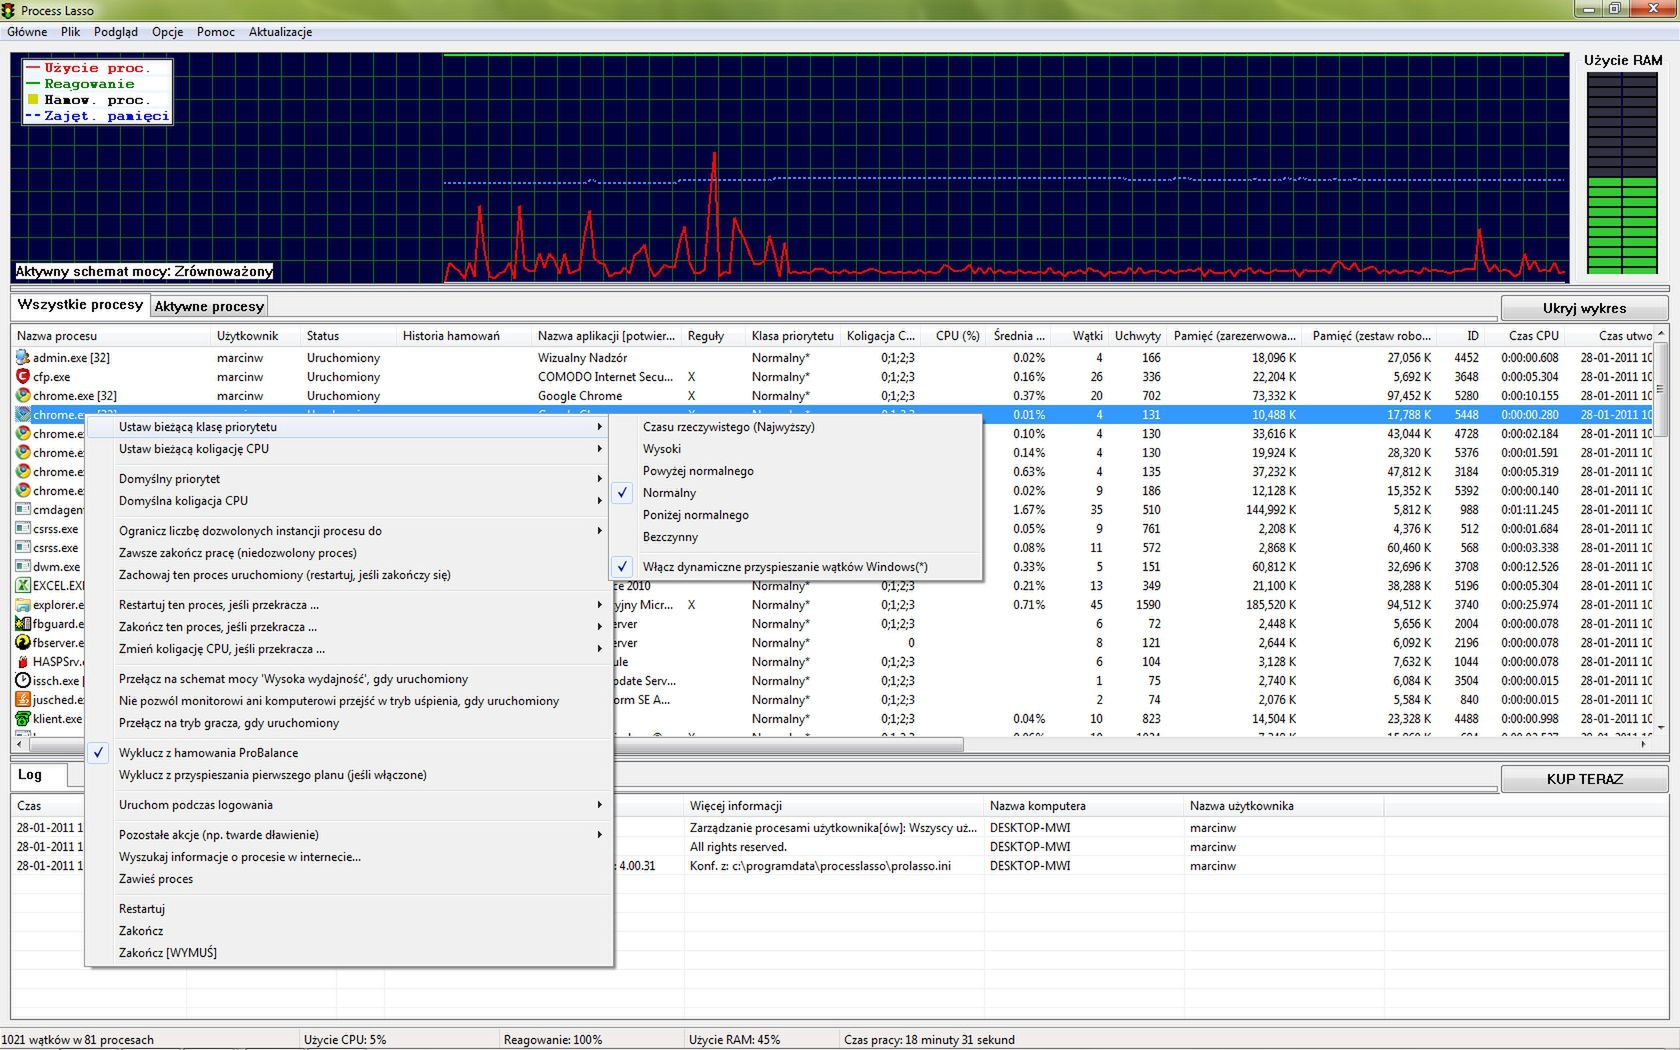The image size is (1680, 1050).
Task: Open the Plik menu
Action: pos(70,32)
